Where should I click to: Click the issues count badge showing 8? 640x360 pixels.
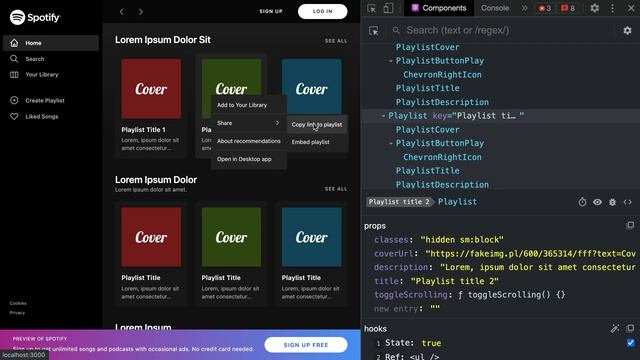pos(568,8)
